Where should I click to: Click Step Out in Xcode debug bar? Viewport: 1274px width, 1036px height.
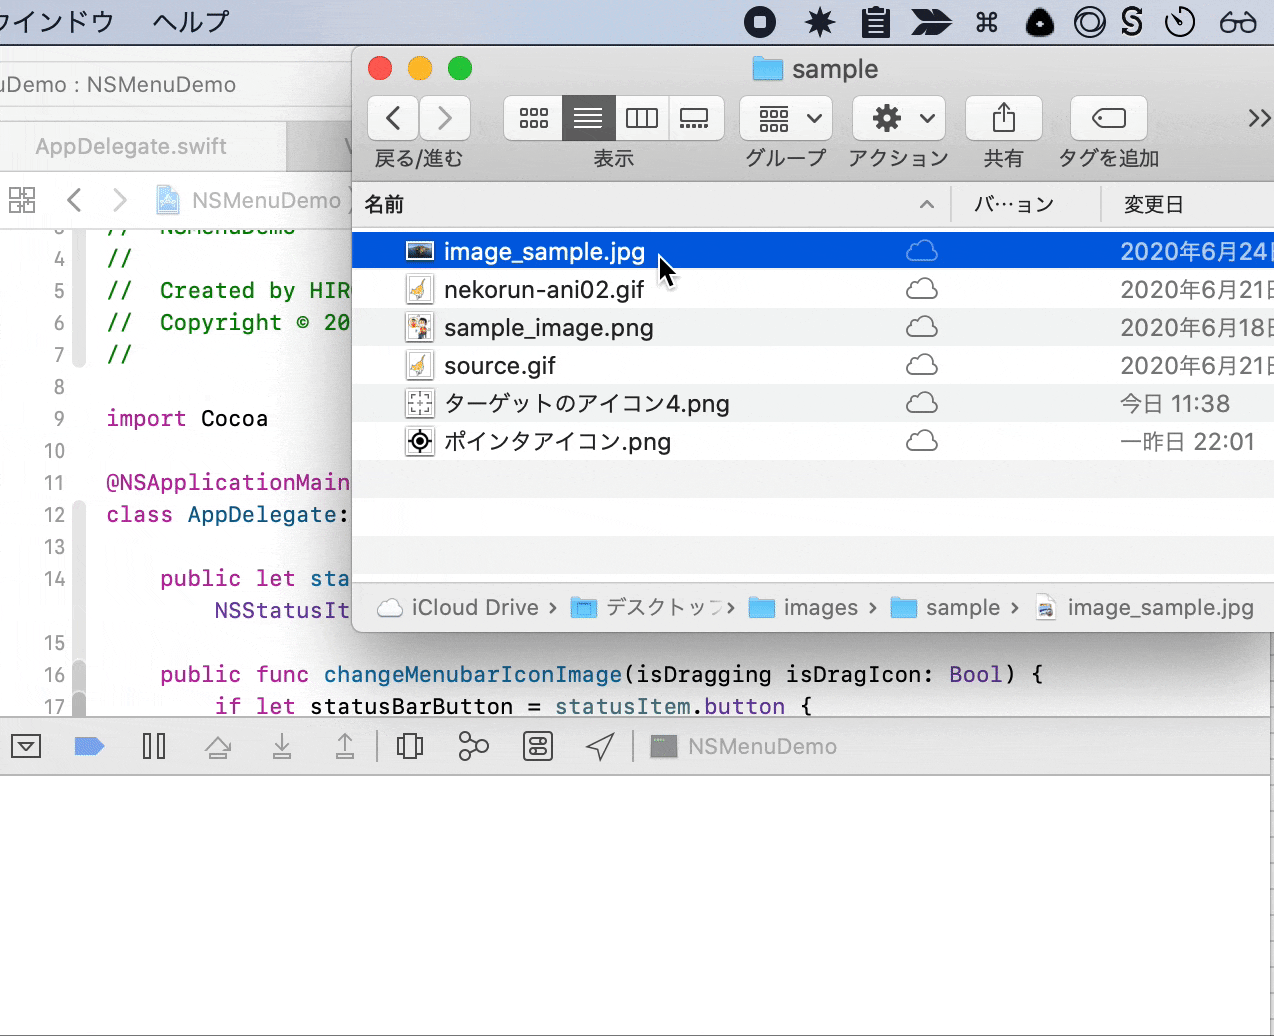click(345, 746)
